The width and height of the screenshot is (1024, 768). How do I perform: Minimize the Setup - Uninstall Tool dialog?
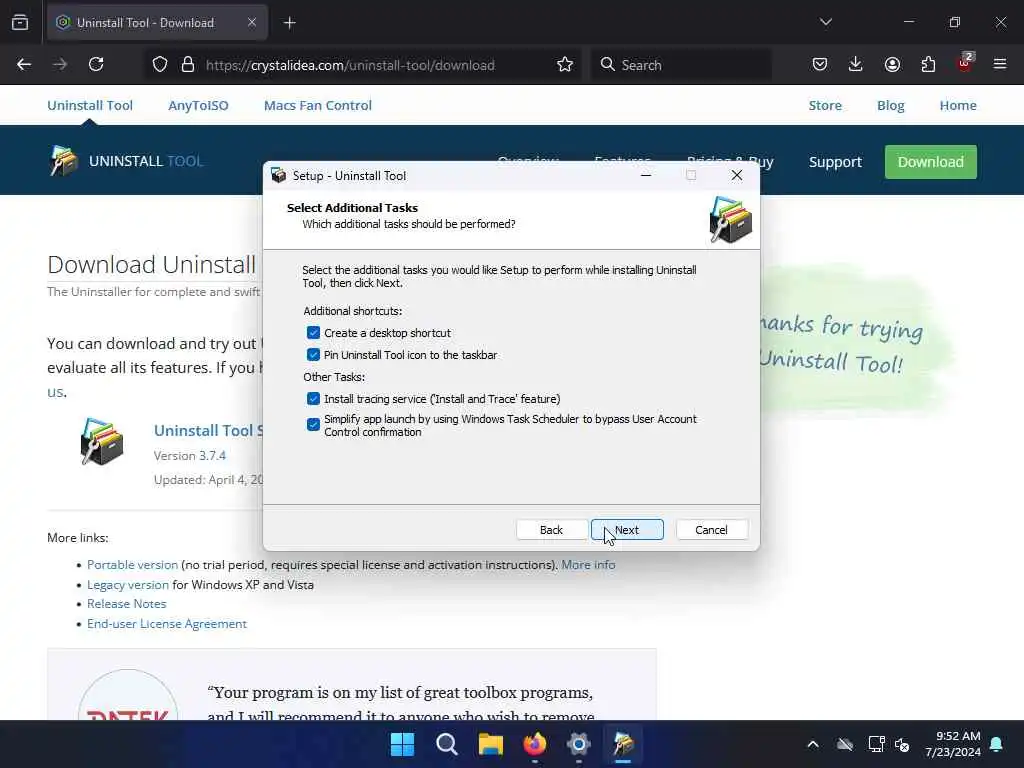[646, 175]
